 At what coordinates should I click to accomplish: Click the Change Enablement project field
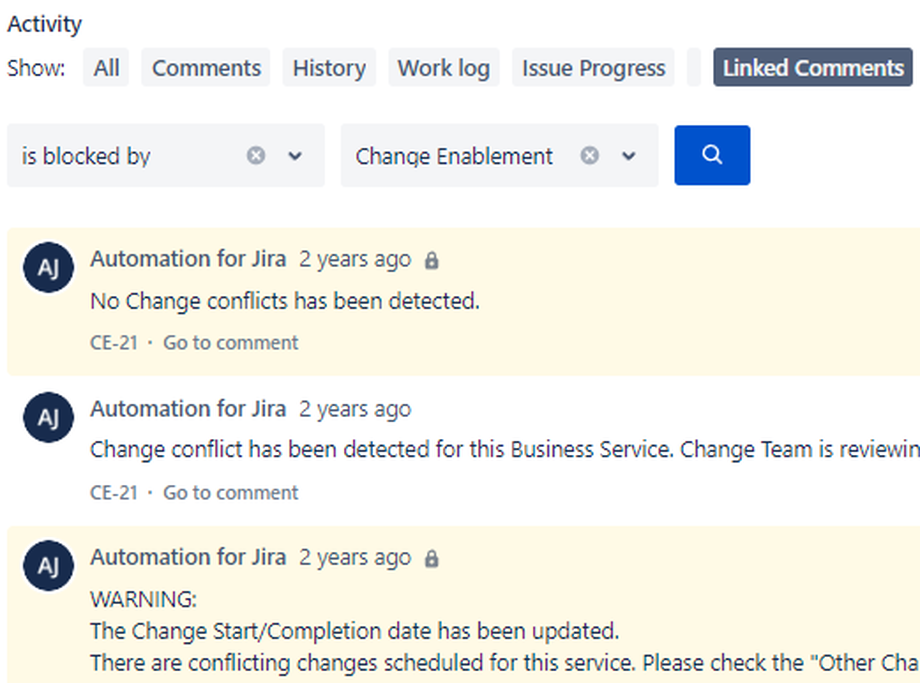point(499,155)
